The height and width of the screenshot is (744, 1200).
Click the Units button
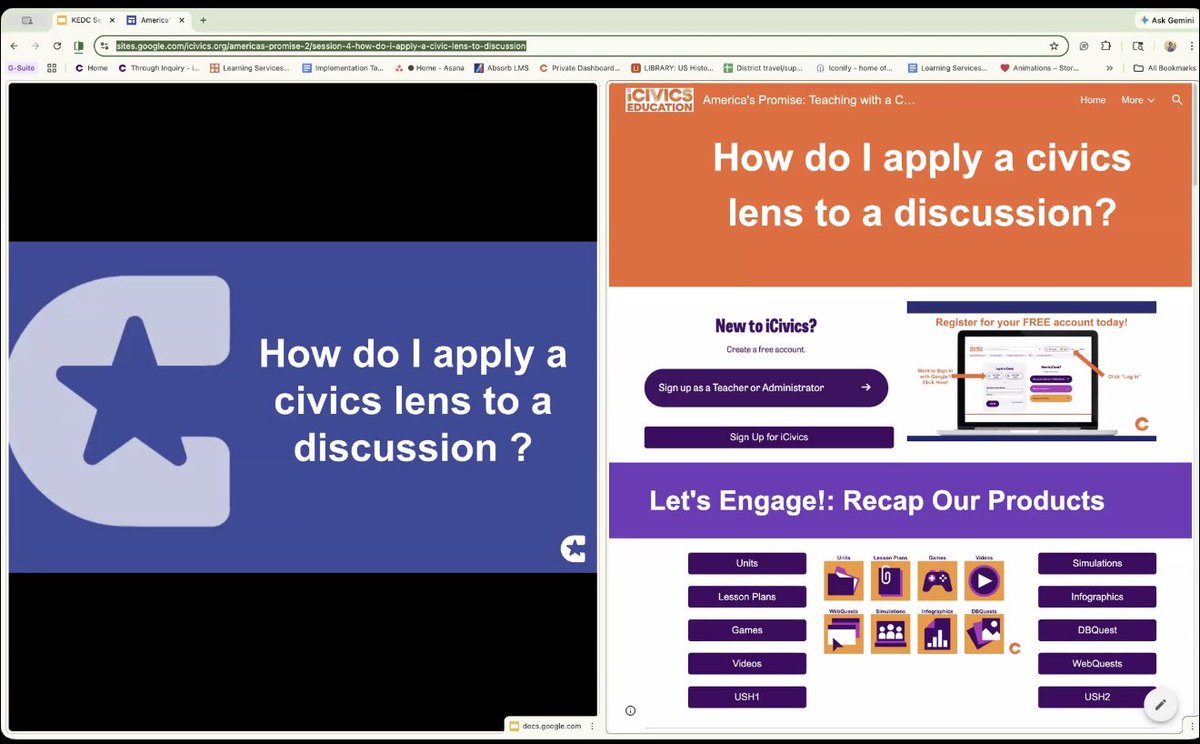747,563
